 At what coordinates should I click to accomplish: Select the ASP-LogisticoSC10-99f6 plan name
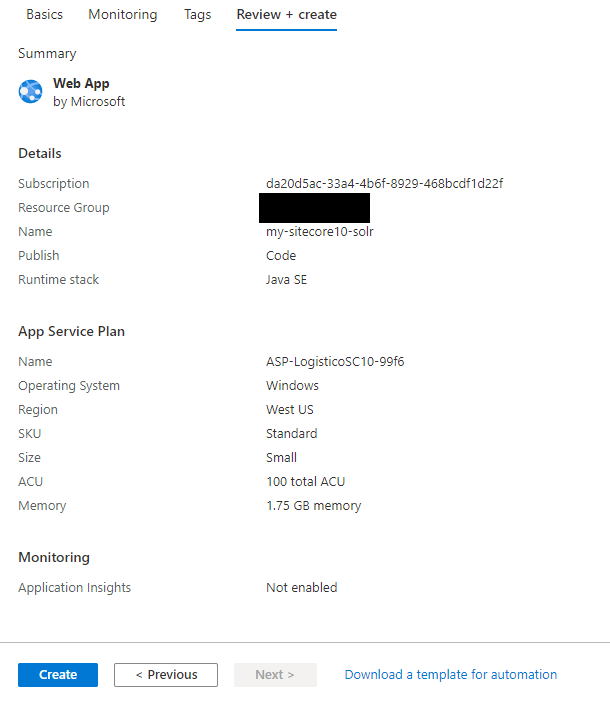(335, 362)
